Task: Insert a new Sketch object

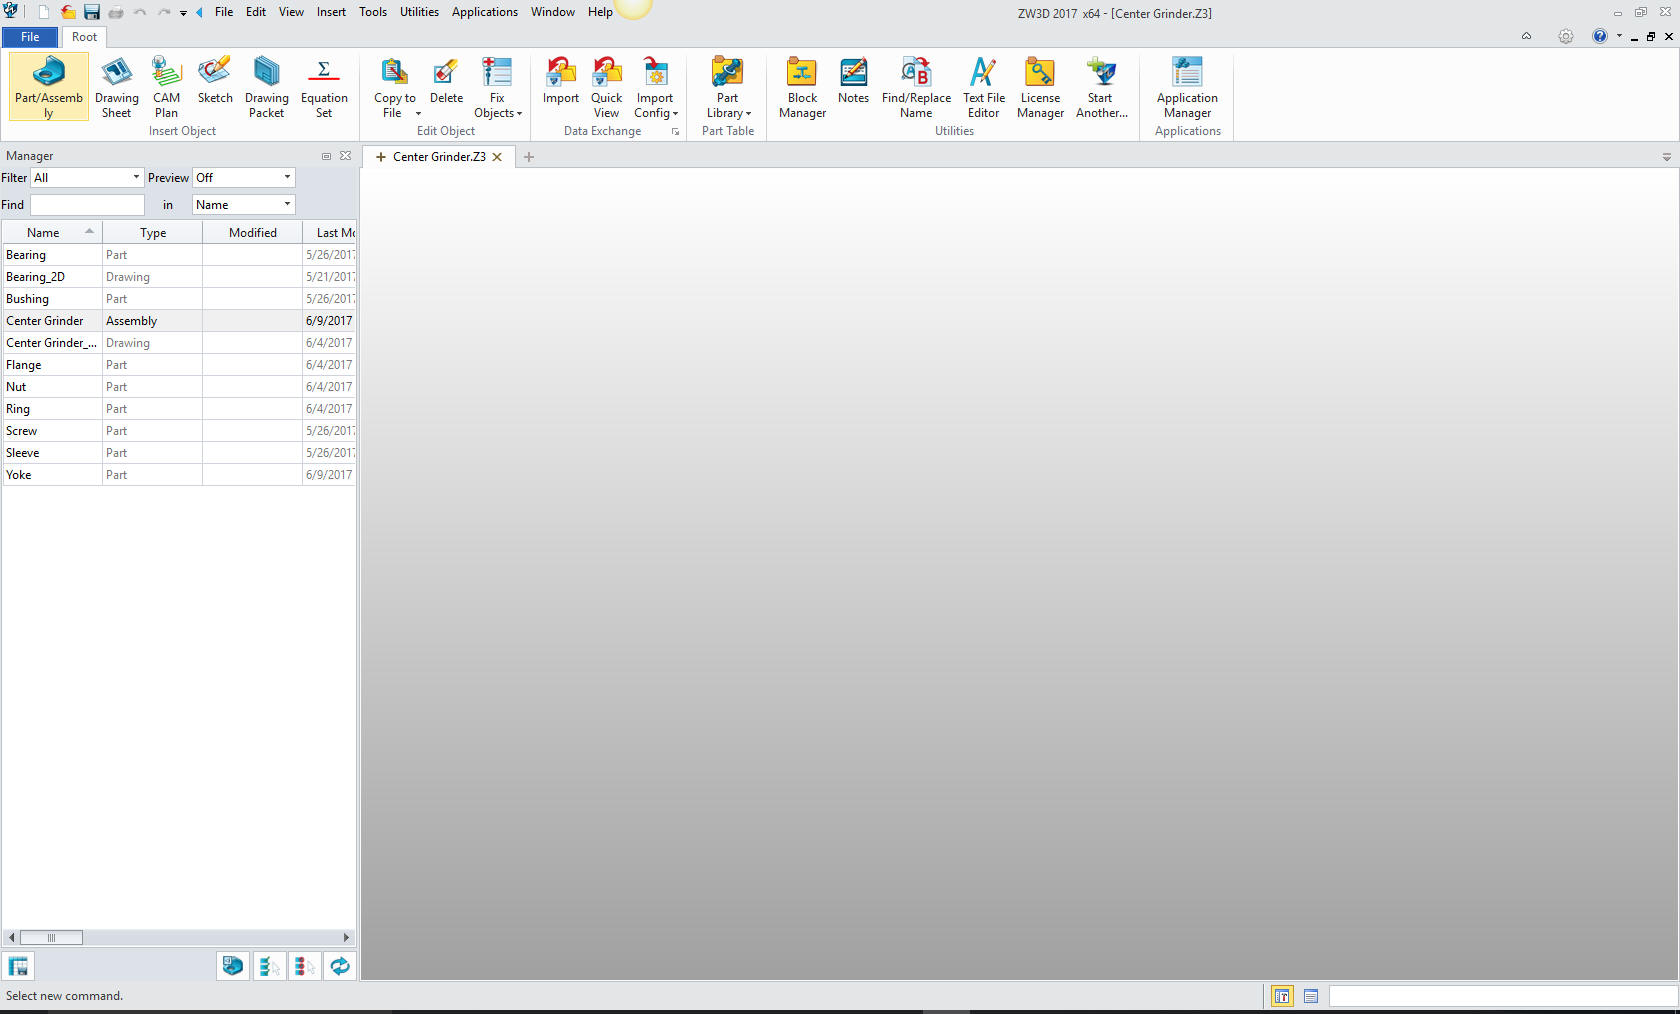Action: pos(215,80)
